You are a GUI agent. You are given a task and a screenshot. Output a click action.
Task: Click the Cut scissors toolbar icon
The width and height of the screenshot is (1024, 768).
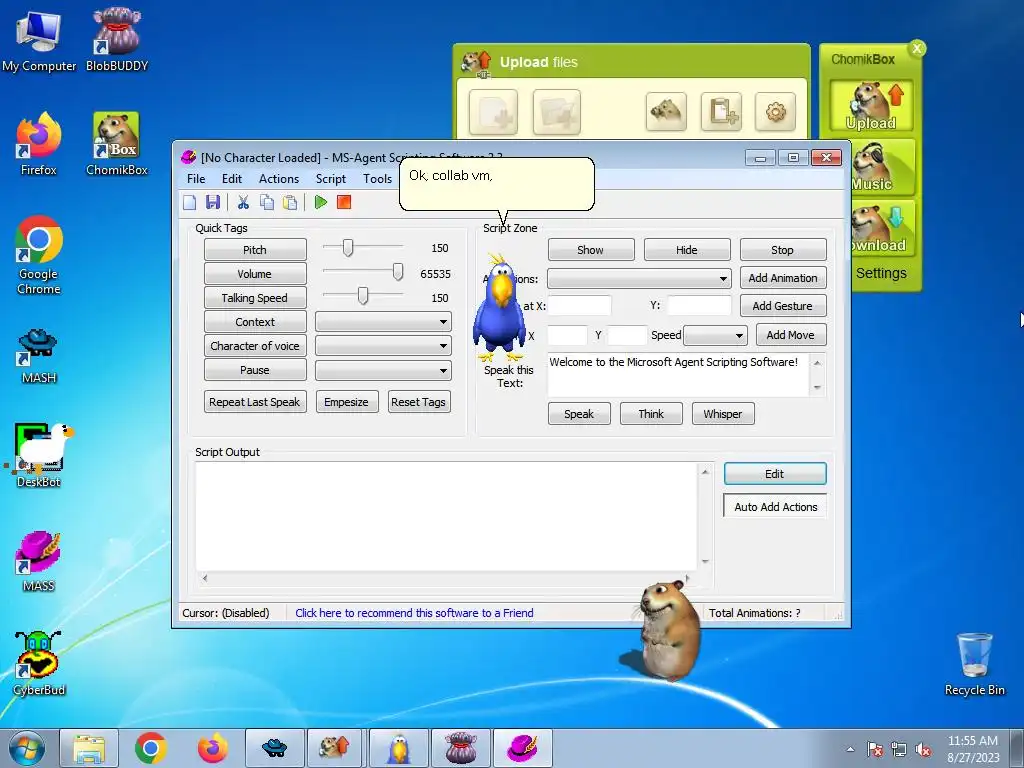[x=243, y=202]
